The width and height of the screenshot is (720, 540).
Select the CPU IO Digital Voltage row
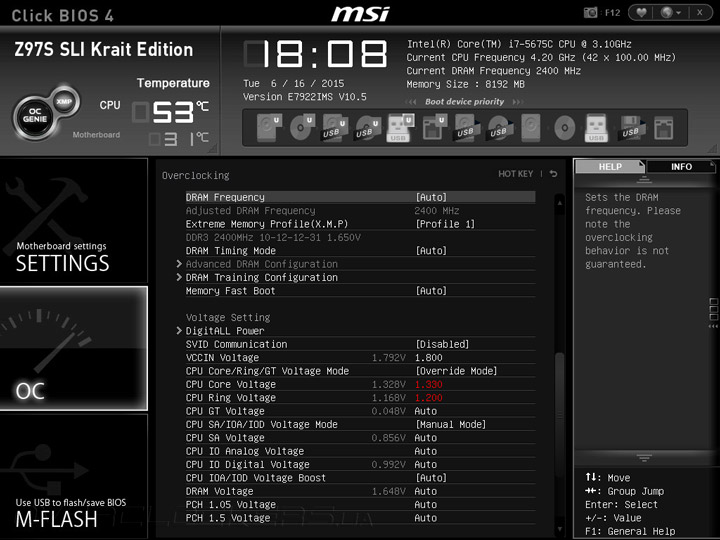(360, 464)
